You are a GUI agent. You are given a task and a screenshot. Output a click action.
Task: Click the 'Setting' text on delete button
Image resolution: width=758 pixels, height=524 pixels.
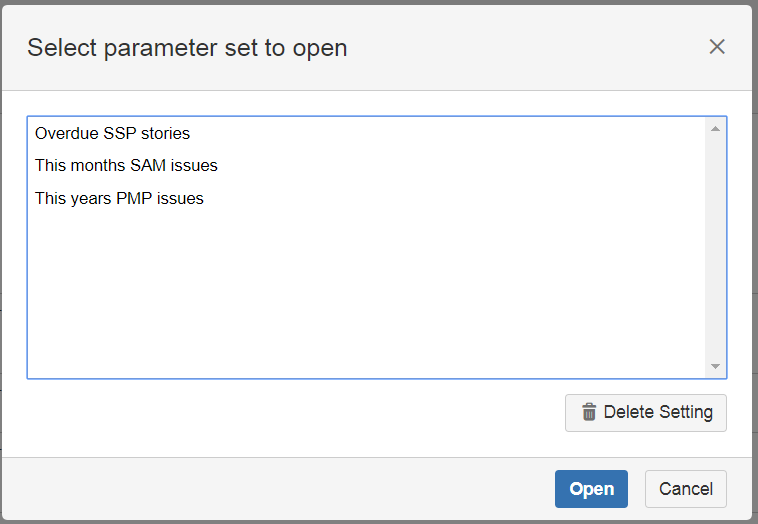685,412
